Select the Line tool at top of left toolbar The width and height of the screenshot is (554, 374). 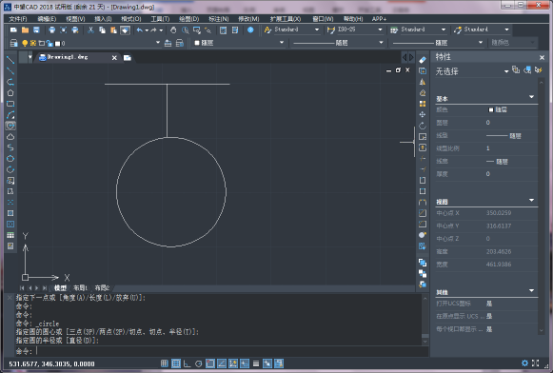(x=11, y=60)
